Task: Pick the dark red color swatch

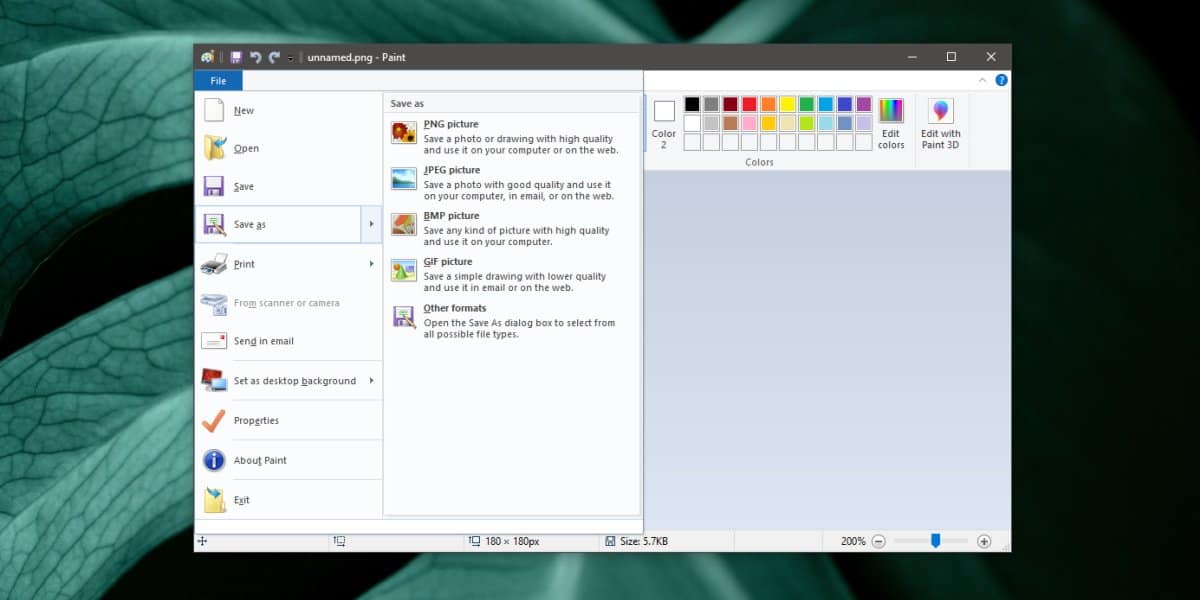Action: click(x=730, y=104)
